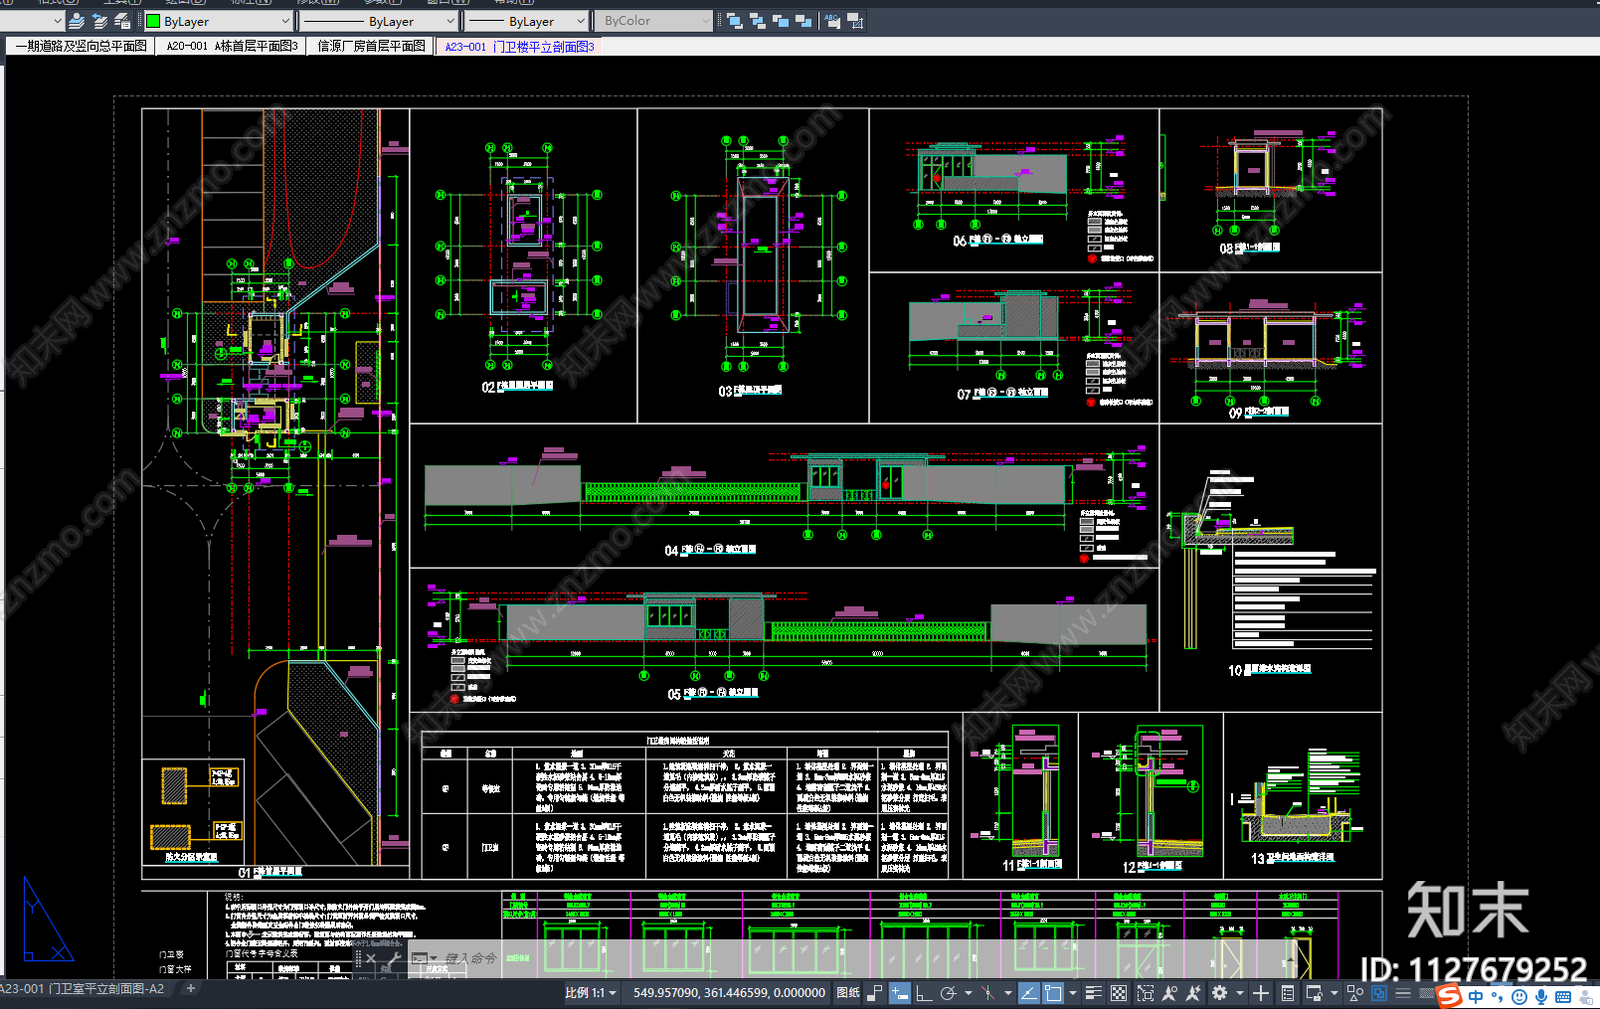Expand the 比例 1:1 scale dropdown
This screenshot has width=1600, height=1009.
point(591,993)
